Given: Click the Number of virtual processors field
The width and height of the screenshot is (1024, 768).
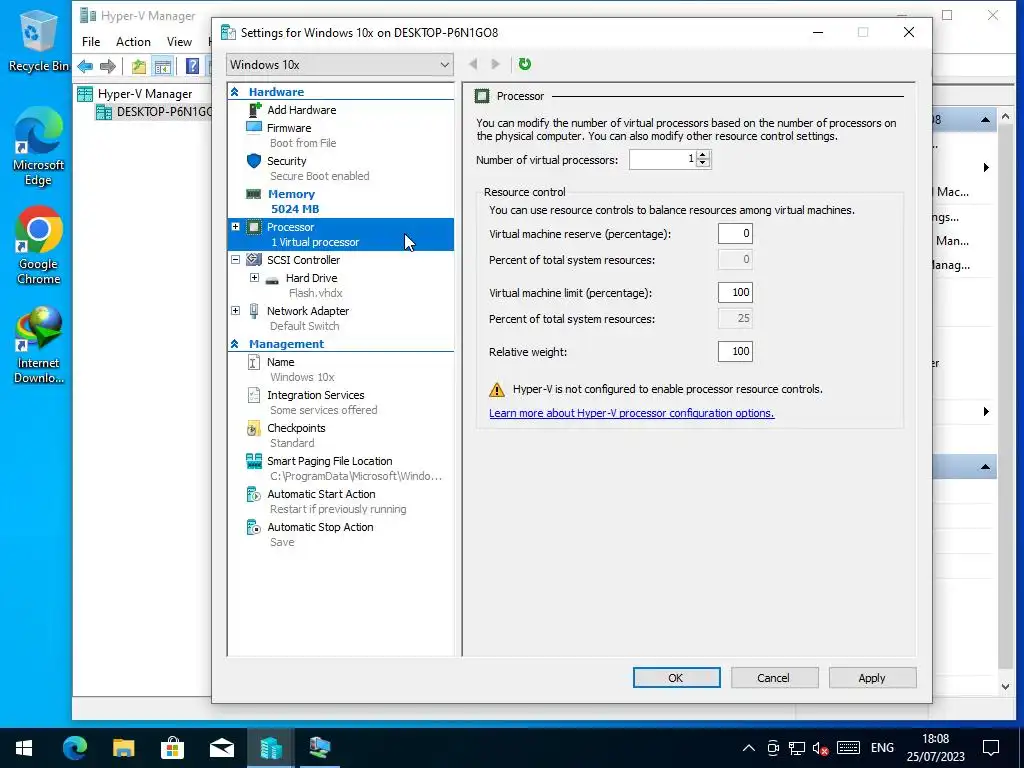Looking at the screenshot, I should (662, 159).
